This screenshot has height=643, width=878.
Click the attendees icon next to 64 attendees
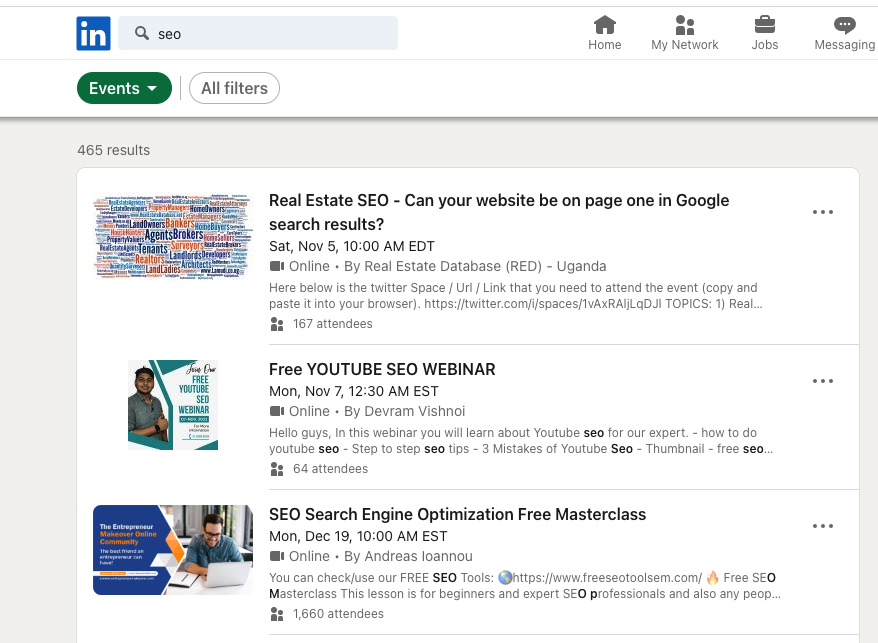point(277,469)
